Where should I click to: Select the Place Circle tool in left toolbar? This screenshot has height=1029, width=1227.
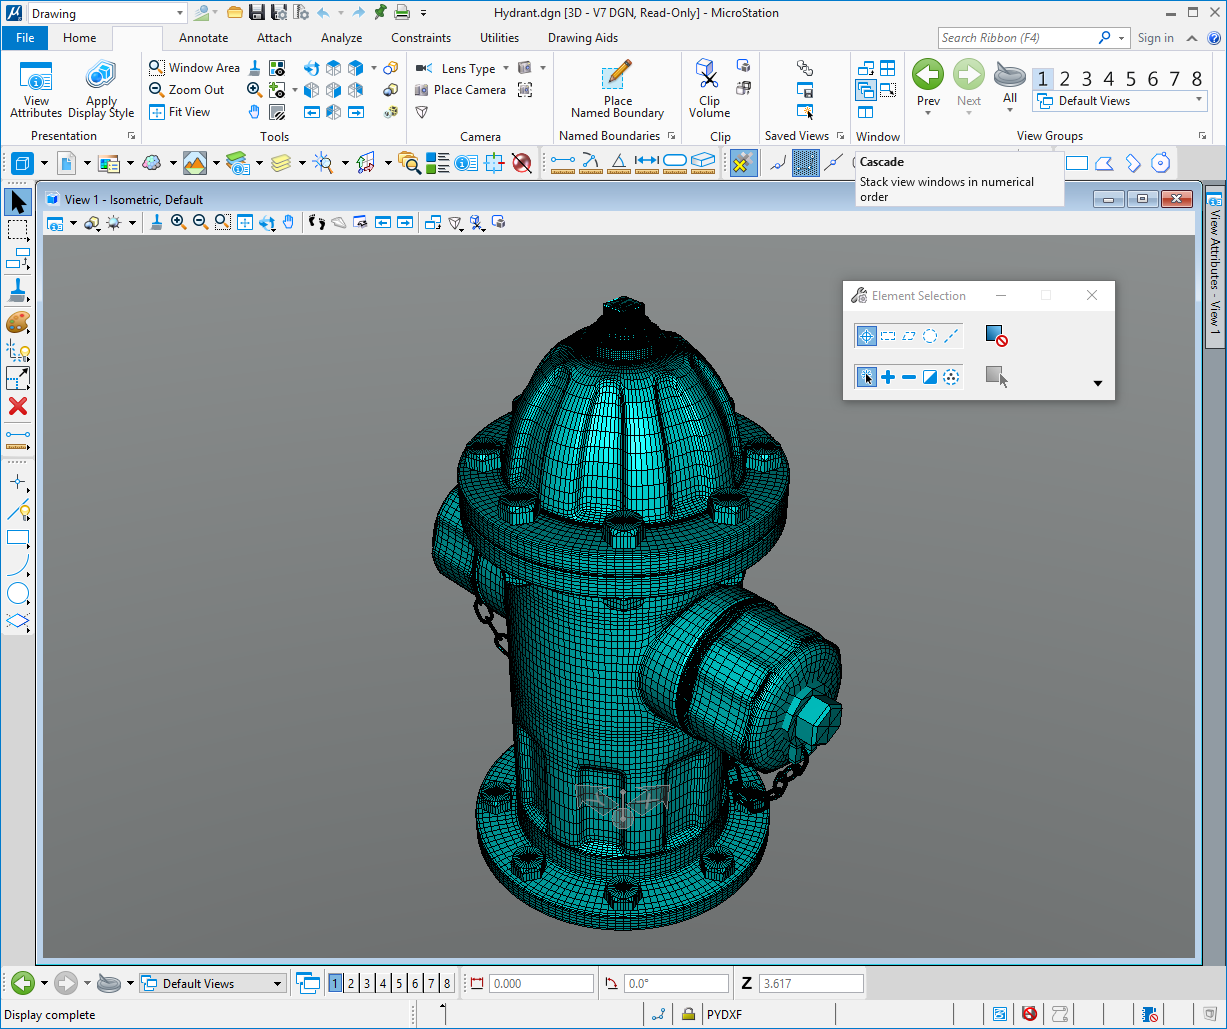[18, 594]
